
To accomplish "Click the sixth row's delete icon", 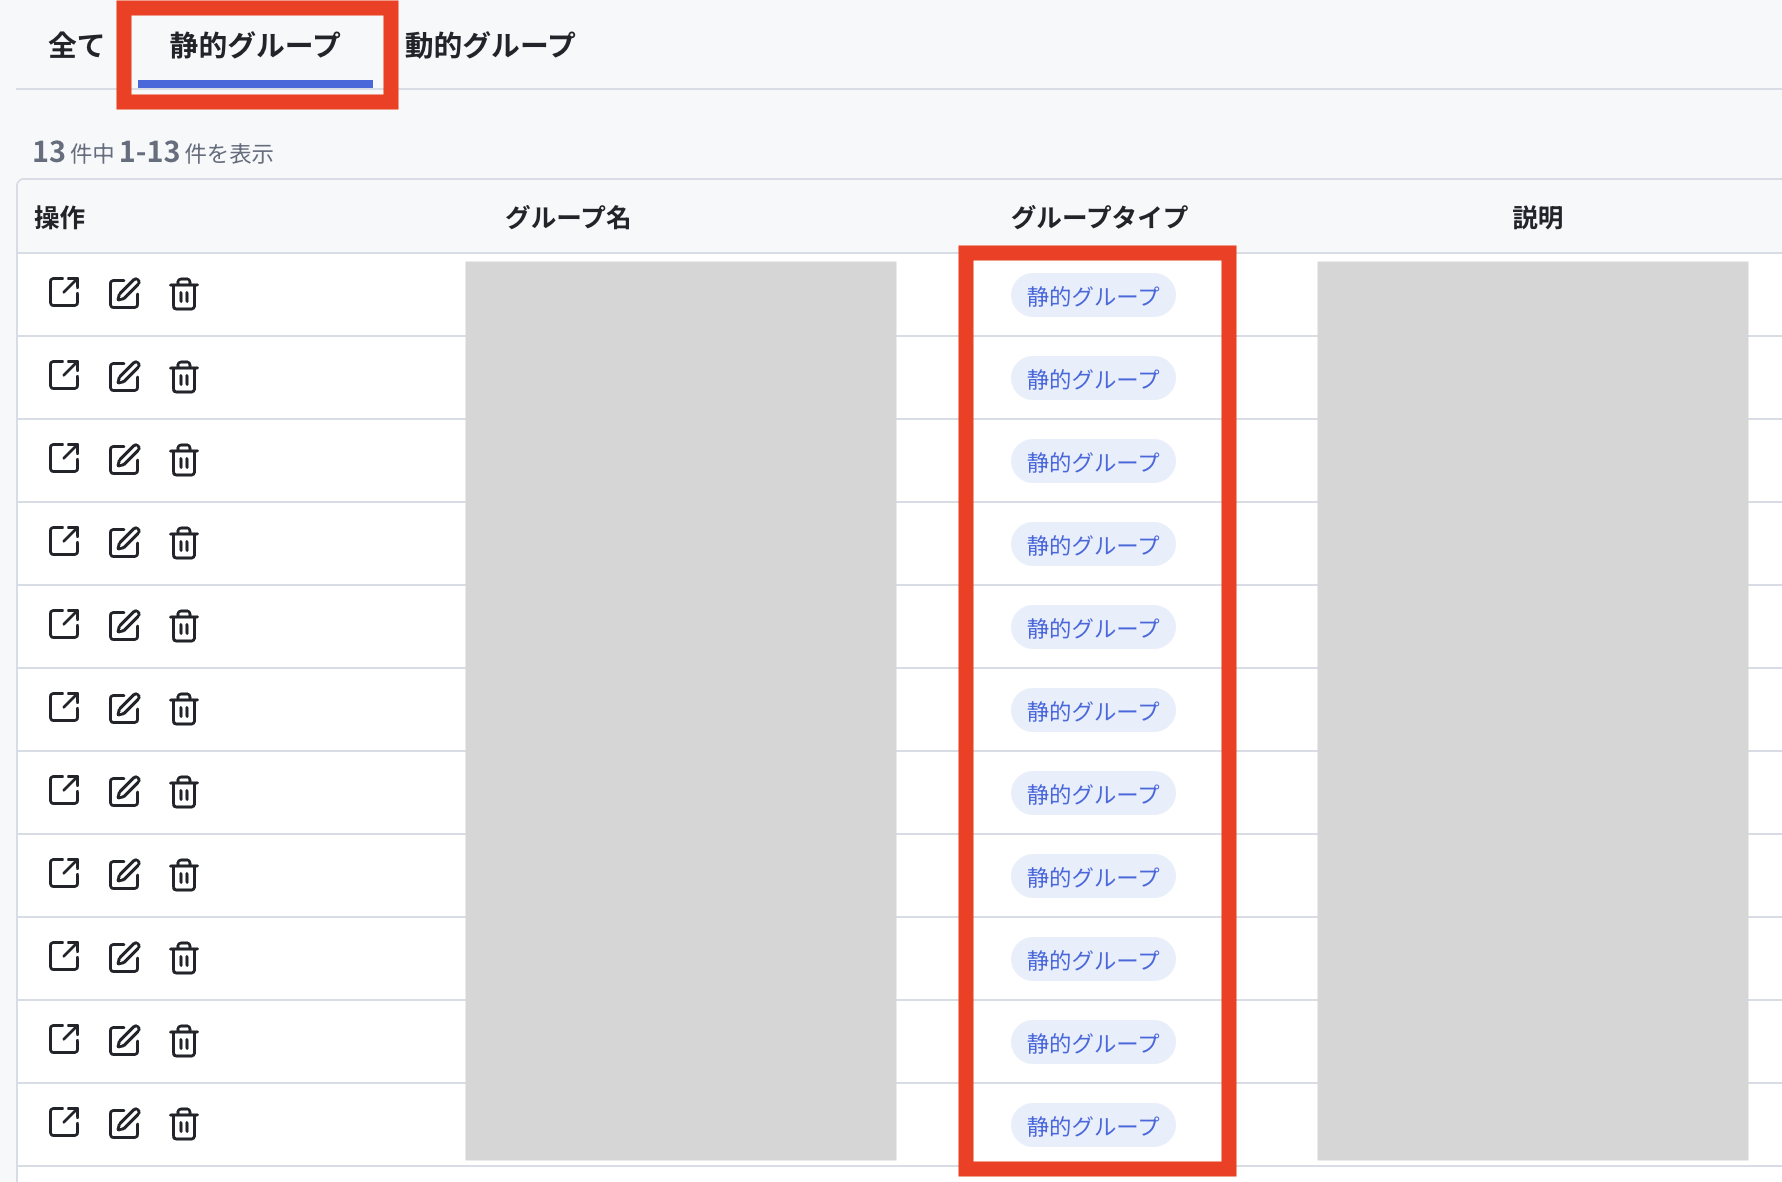I will (184, 709).
